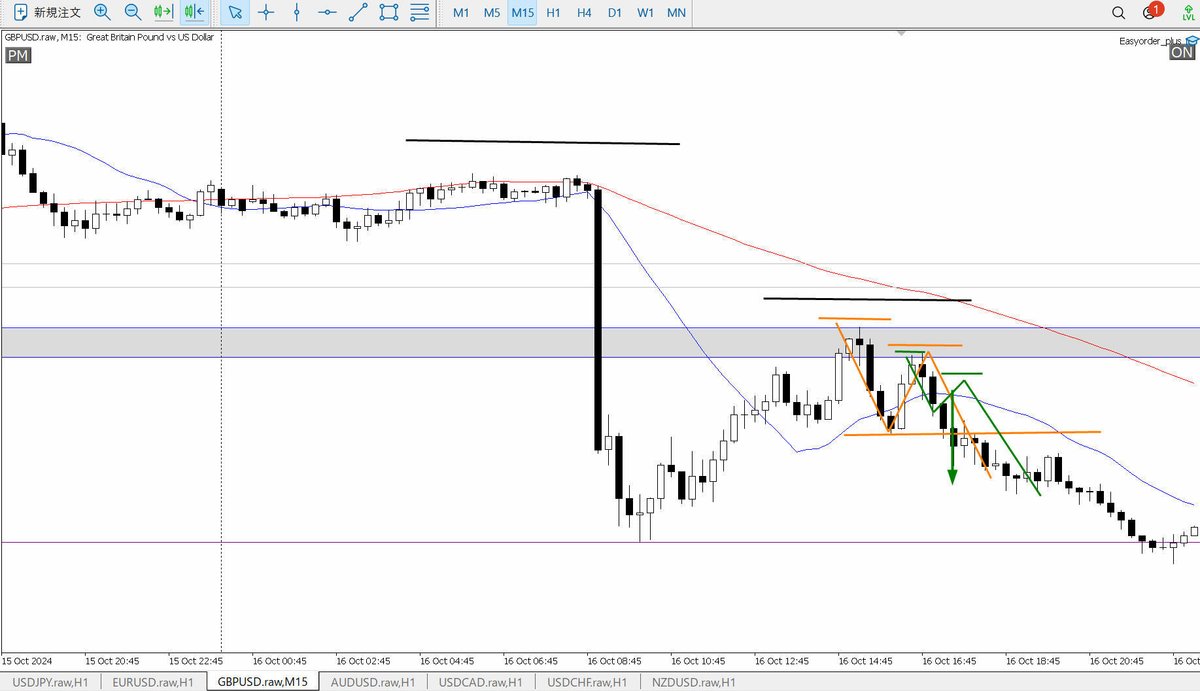Screen dimensions: 1200x691
Task: Switch chart to D1 daily timeframe
Action: 615,12
